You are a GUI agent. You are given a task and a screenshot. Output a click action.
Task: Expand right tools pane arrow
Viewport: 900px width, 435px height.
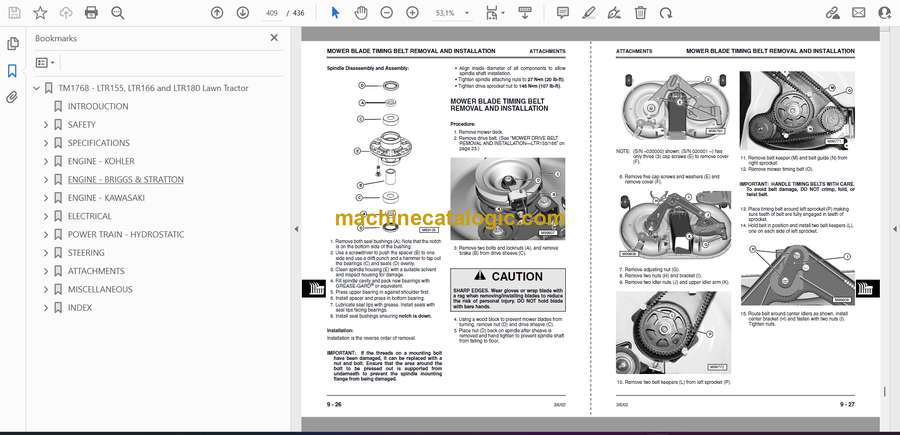(x=894, y=229)
